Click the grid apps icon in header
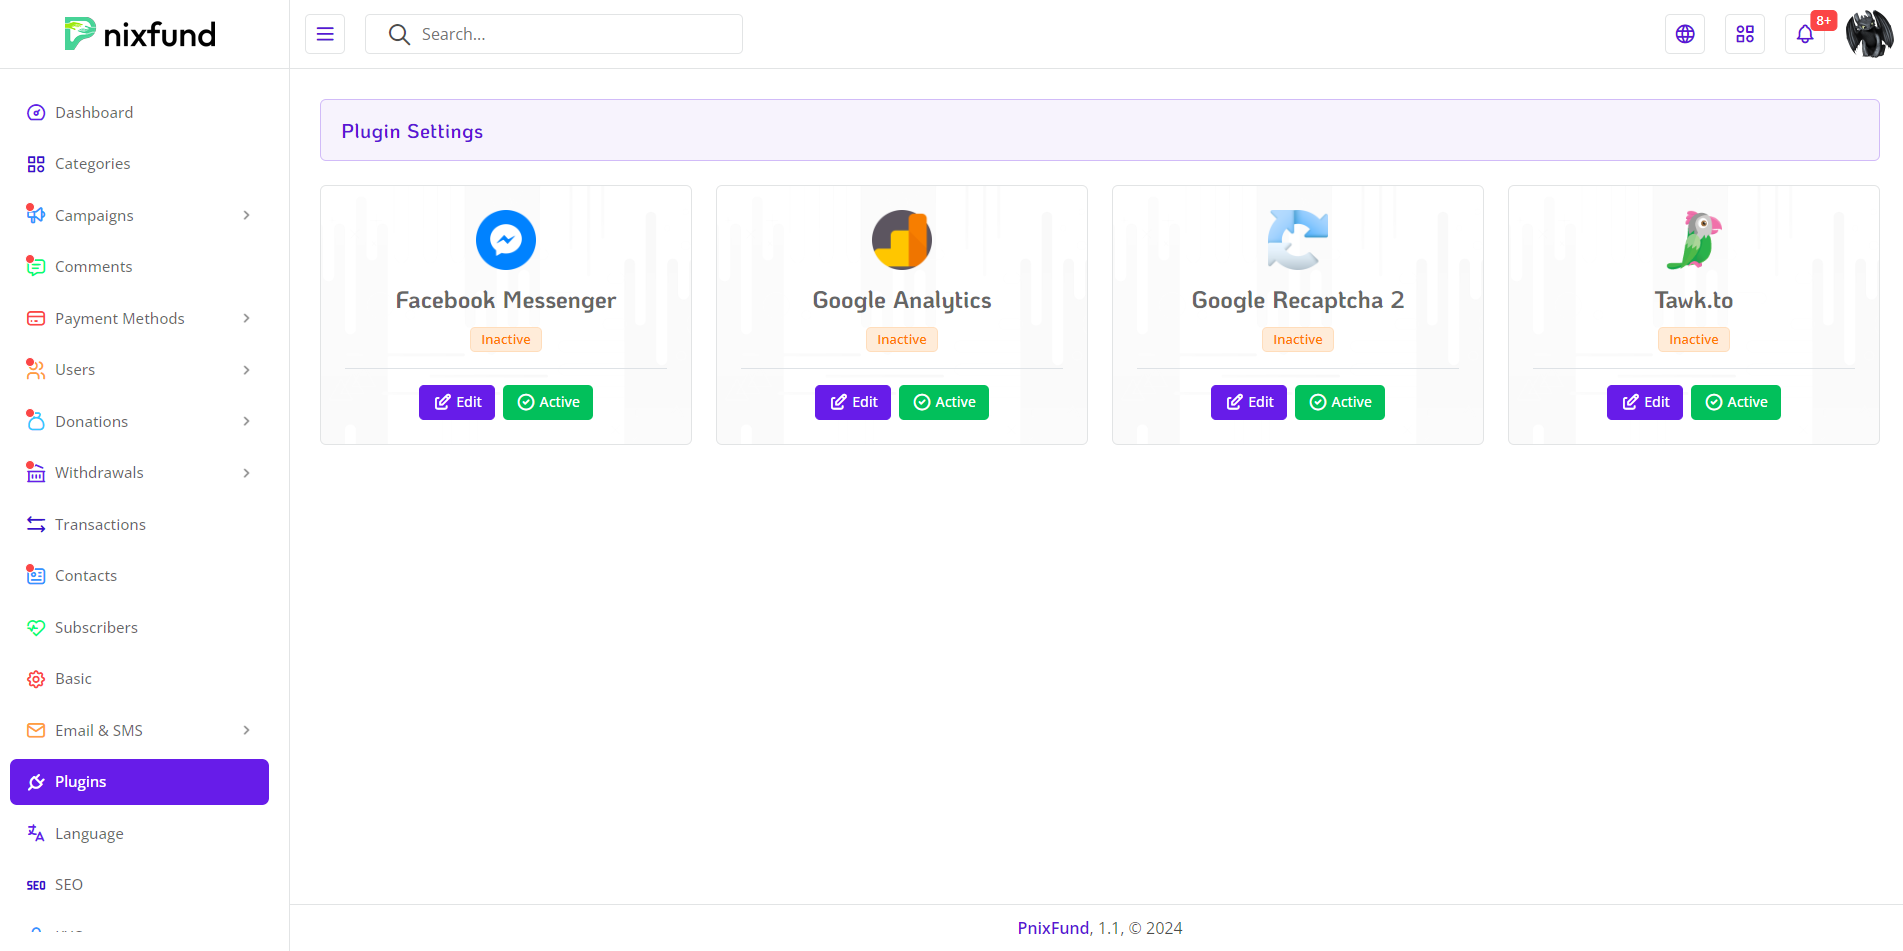 point(1745,34)
